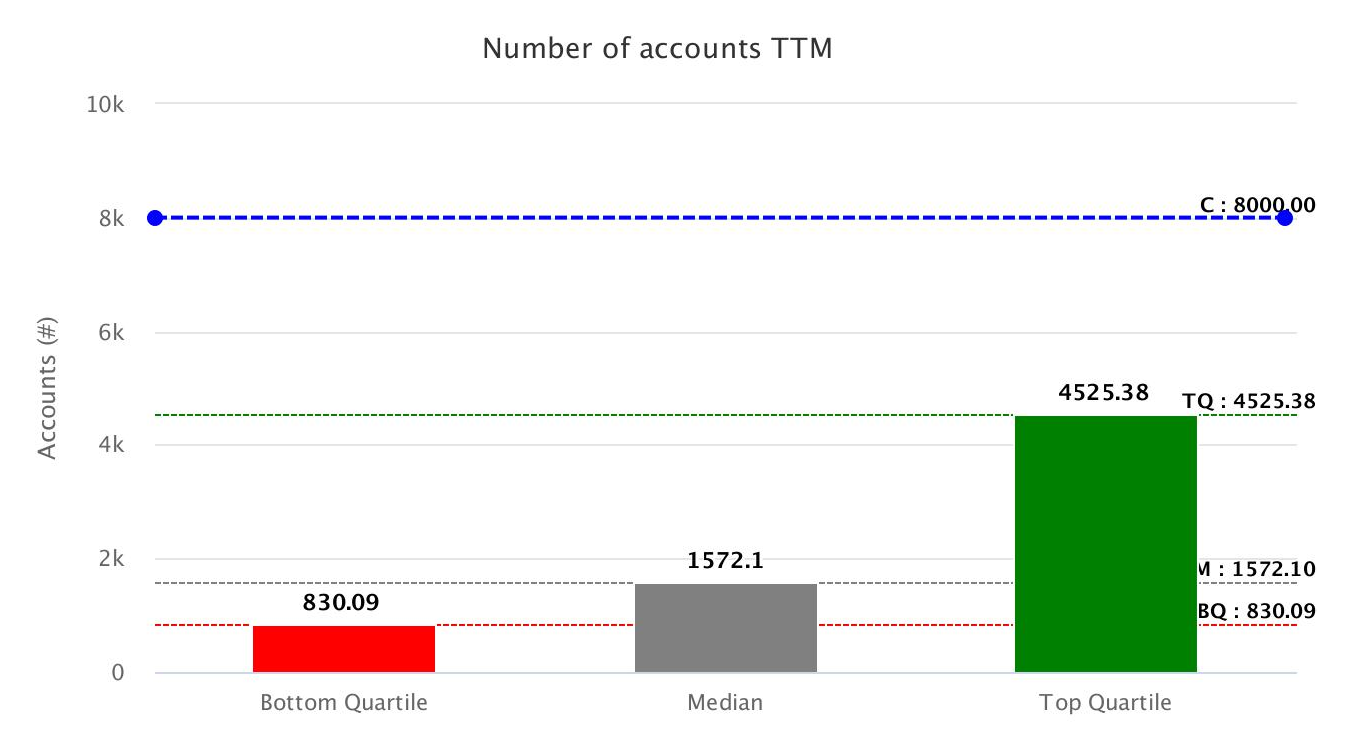Click the "C : 8000.00" line label
Viewport: 1352px width, 755px height.
[1257, 205]
